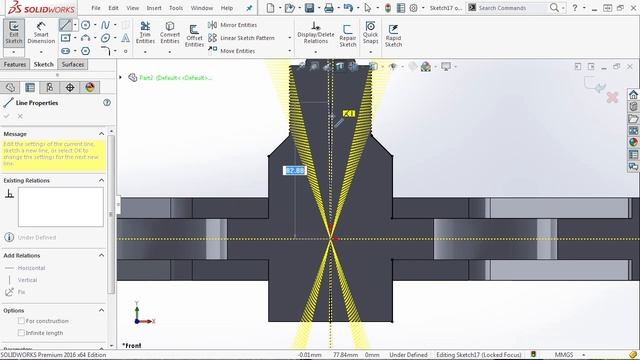
Task: Select the Arc sketch tool
Action: click(x=85, y=38)
